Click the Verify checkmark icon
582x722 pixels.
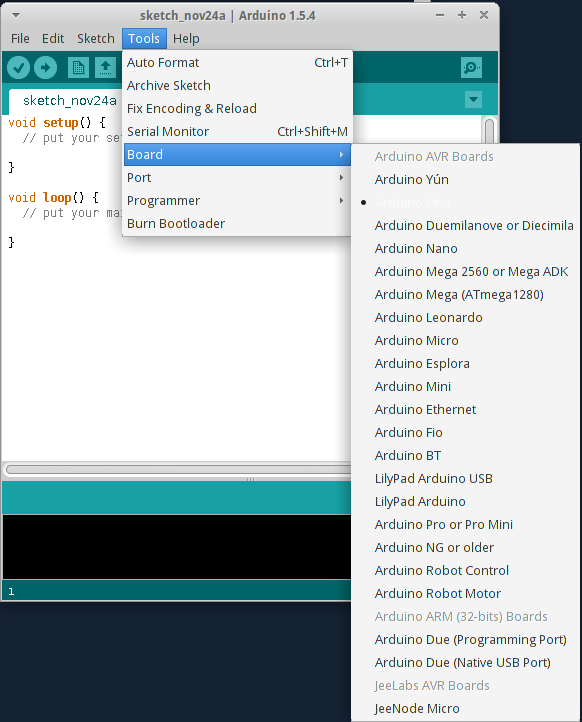(x=18, y=68)
